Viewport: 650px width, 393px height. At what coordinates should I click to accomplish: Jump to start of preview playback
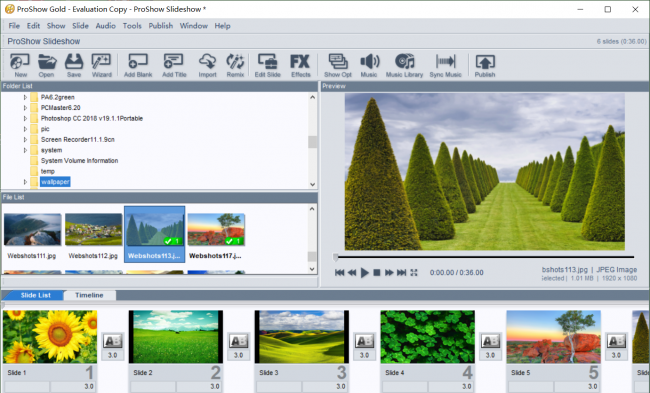tap(340, 272)
